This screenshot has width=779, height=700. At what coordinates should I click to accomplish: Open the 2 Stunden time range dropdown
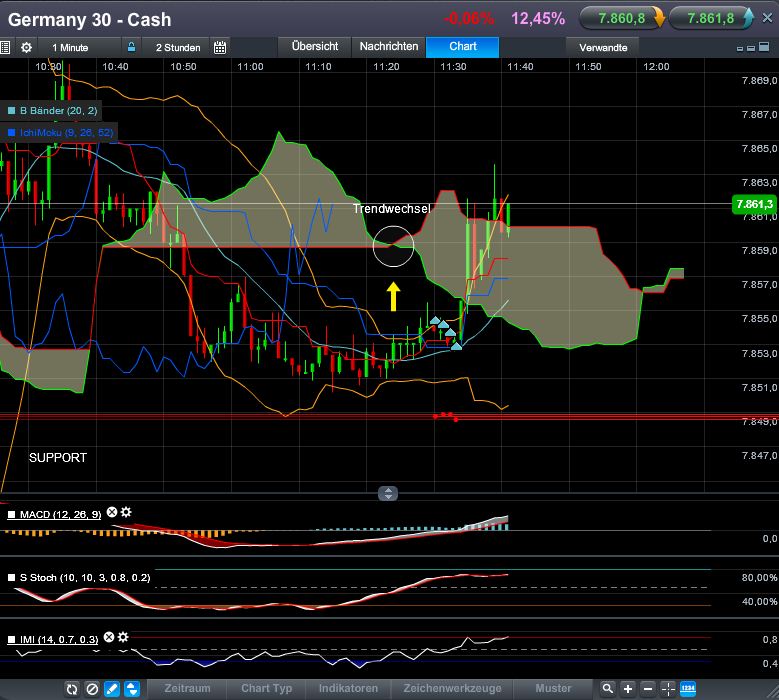click(x=177, y=47)
